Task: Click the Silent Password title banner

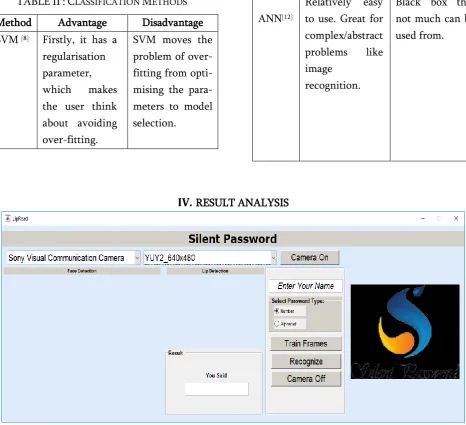Action: 233,239
